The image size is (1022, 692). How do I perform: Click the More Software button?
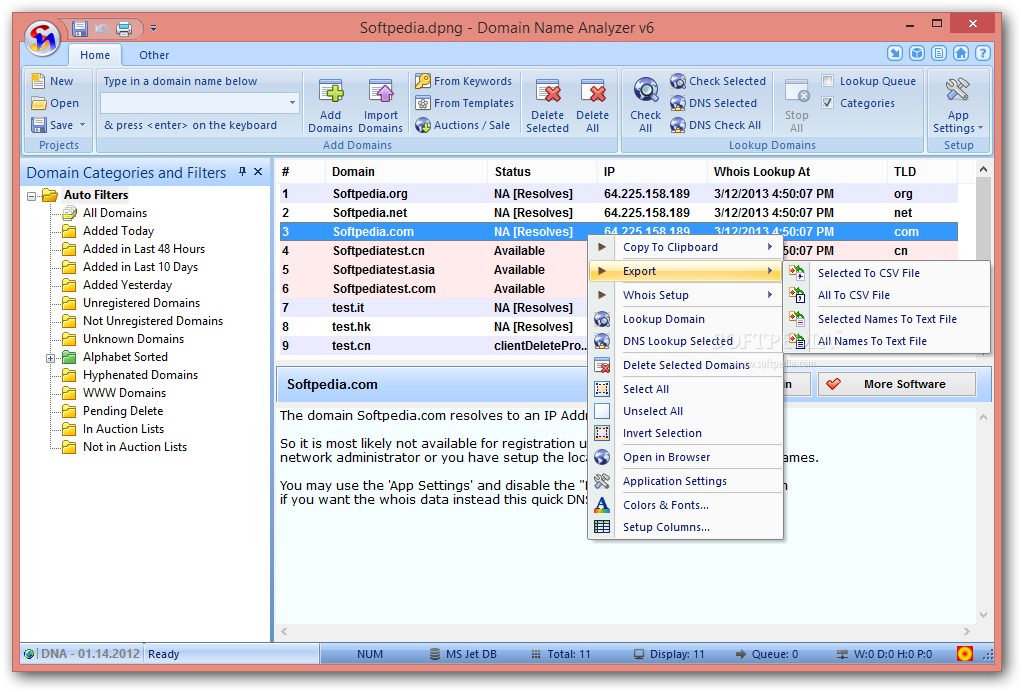(x=896, y=384)
